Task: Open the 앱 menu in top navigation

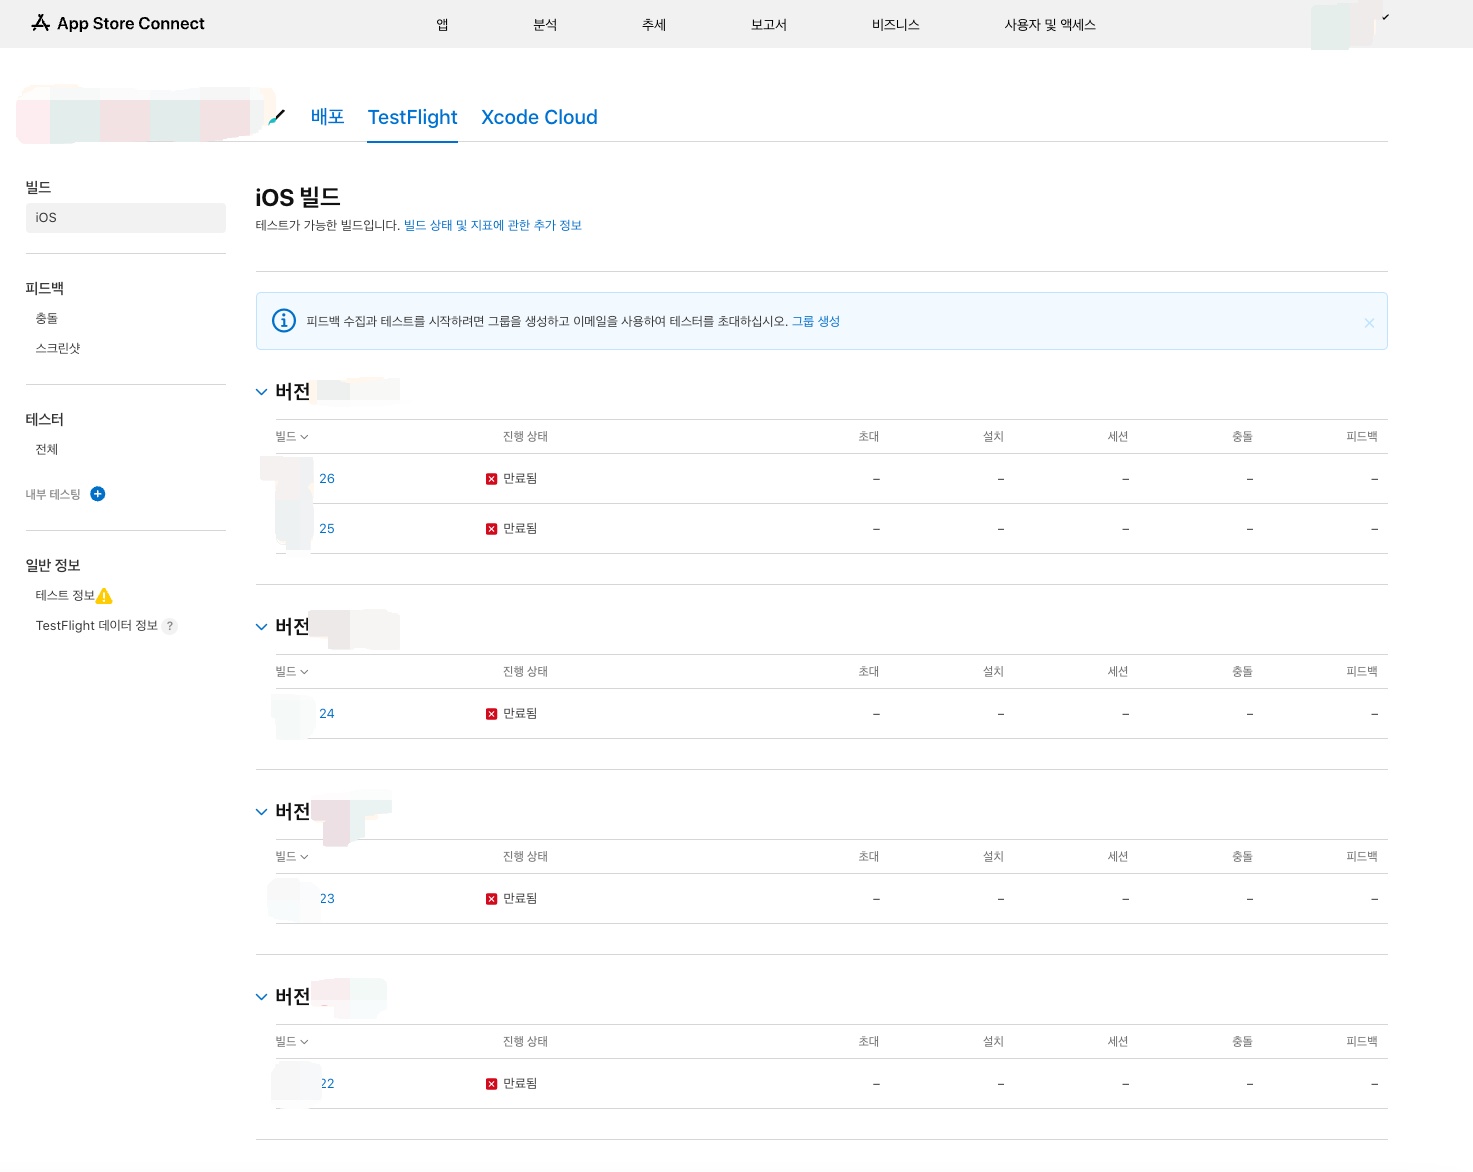Action: click(442, 24)
